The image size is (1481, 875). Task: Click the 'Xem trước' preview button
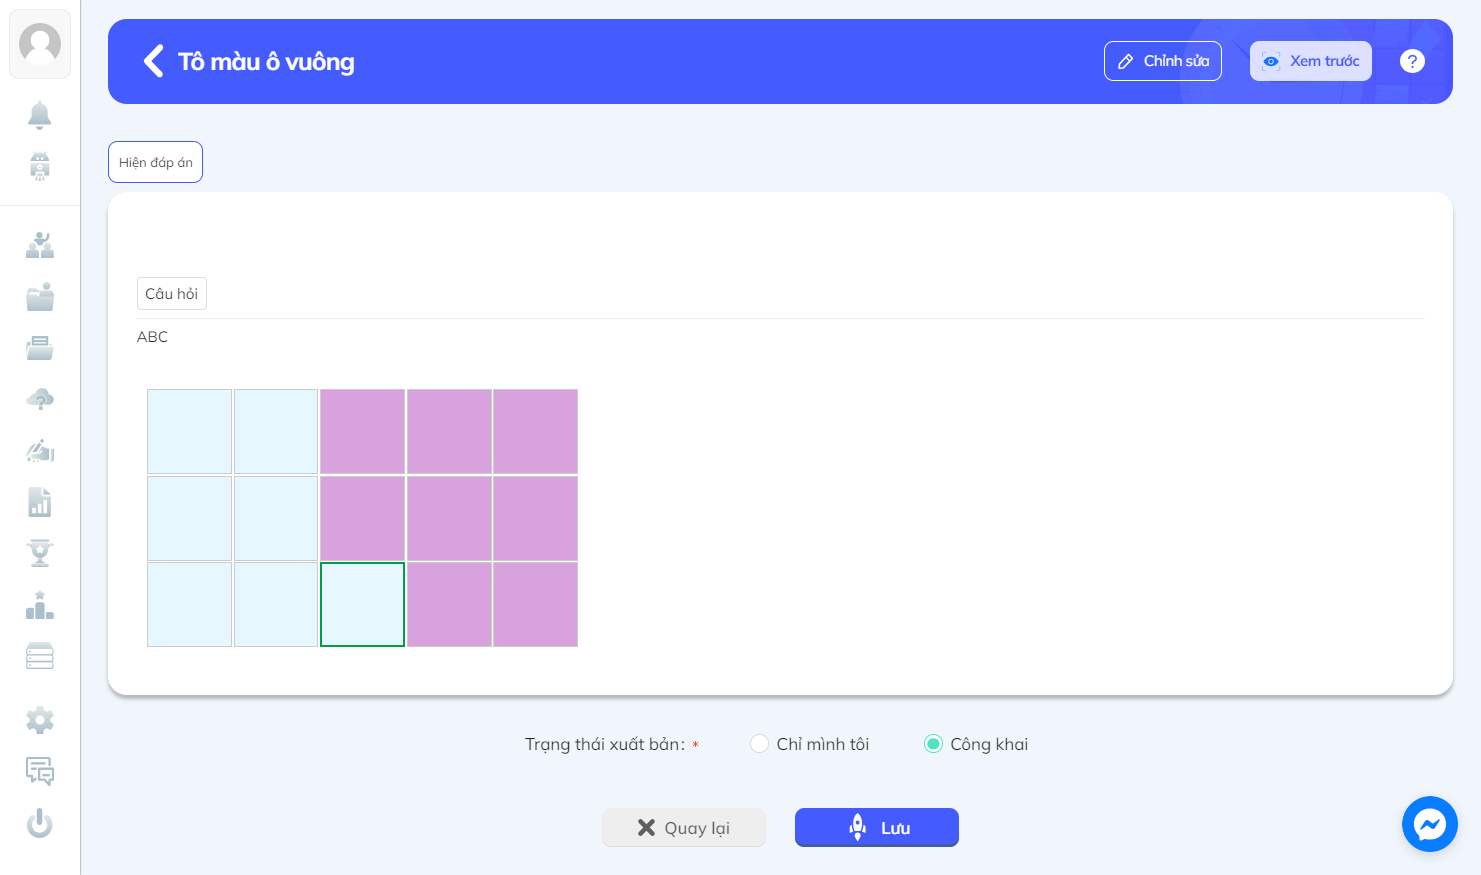click(1311, 61)
